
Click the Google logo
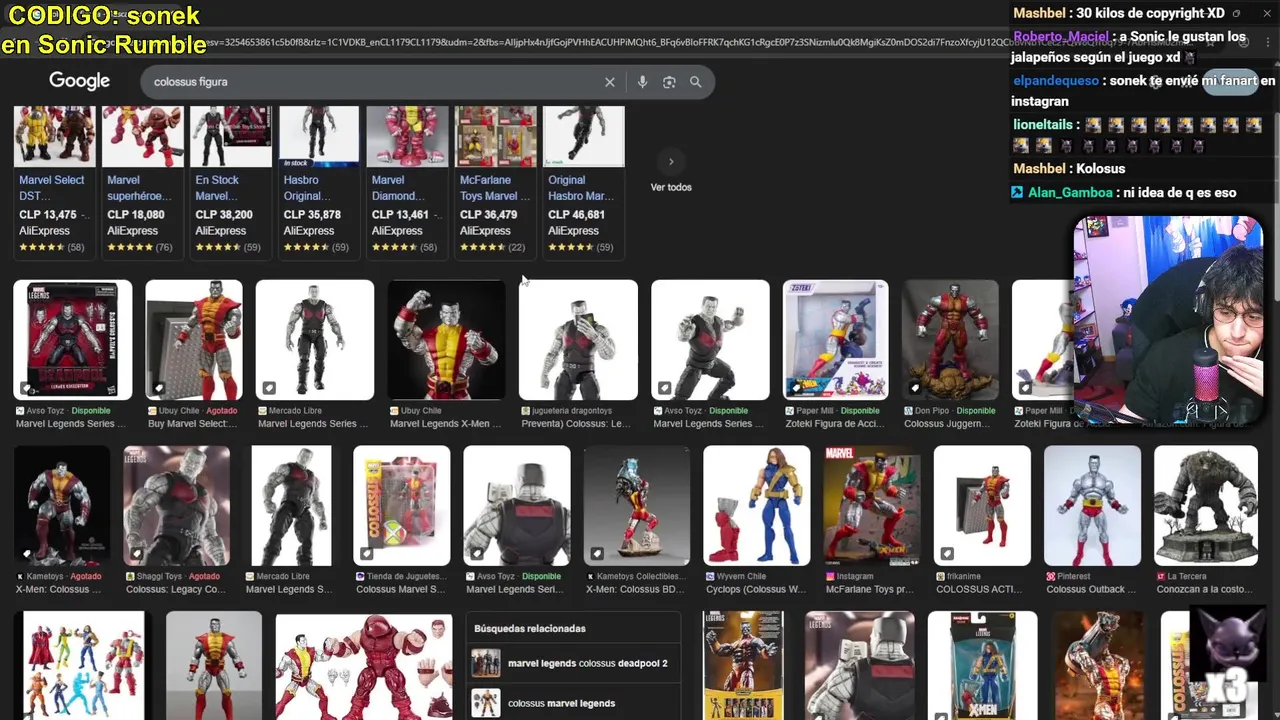[79, 81]
